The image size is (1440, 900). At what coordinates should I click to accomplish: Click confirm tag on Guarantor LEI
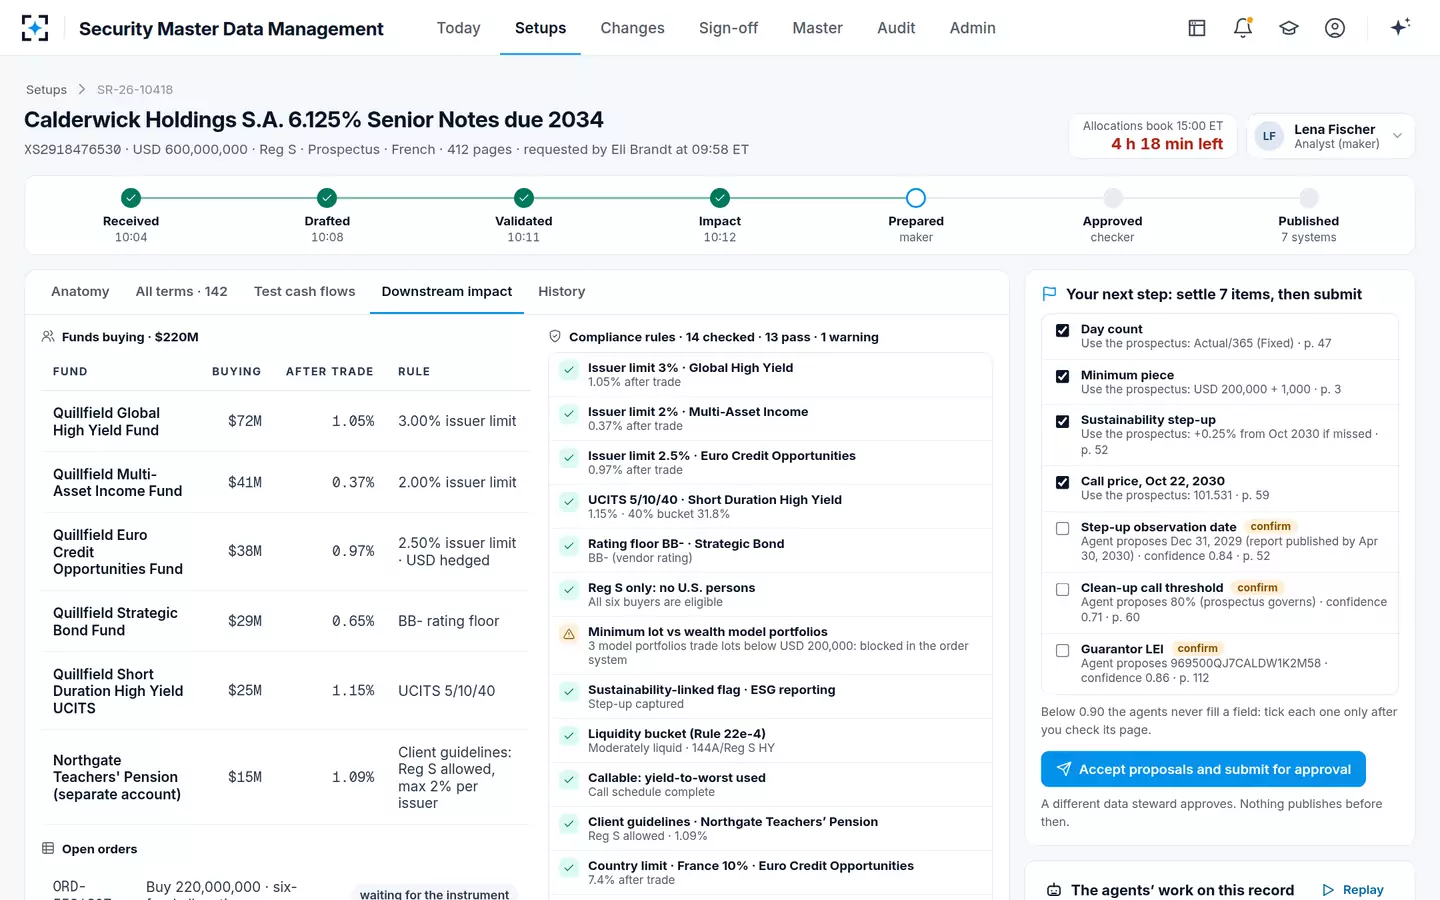pos(1197,648)
